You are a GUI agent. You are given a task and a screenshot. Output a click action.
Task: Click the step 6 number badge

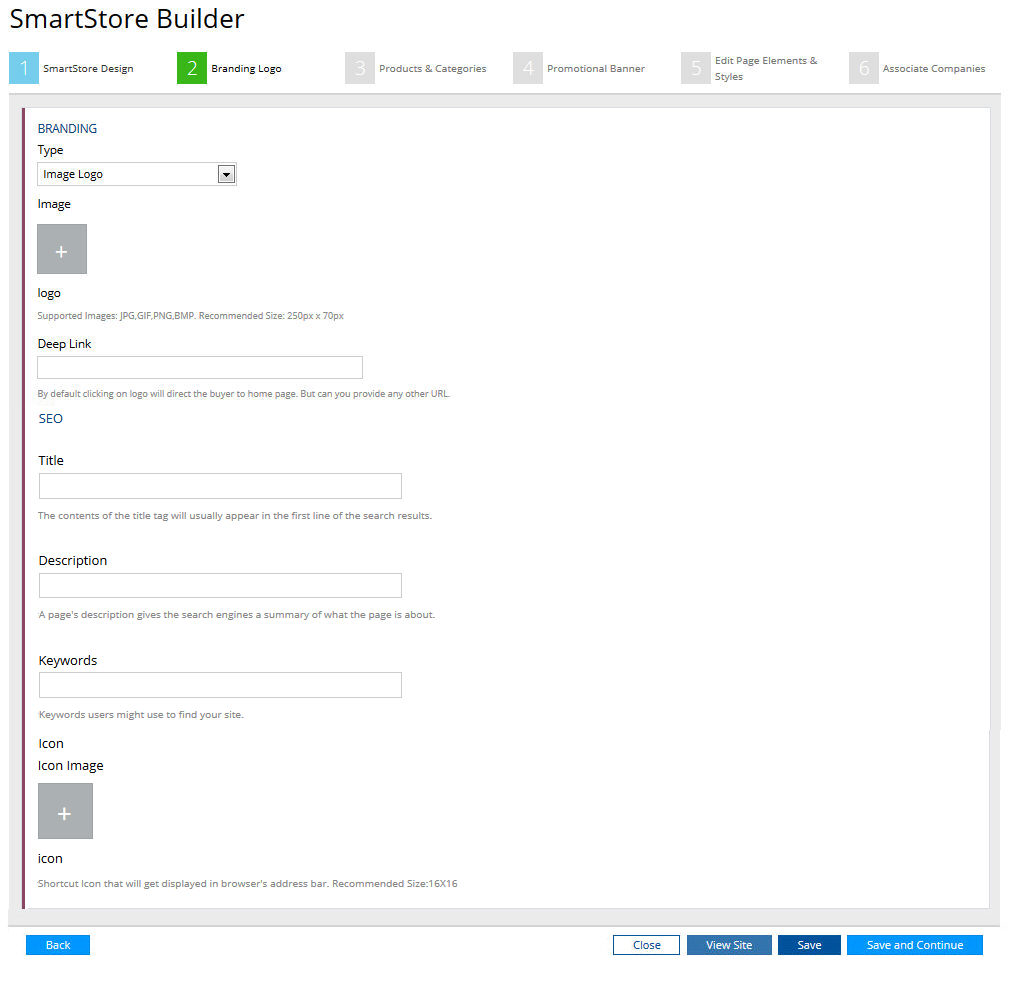click(864, 68)
